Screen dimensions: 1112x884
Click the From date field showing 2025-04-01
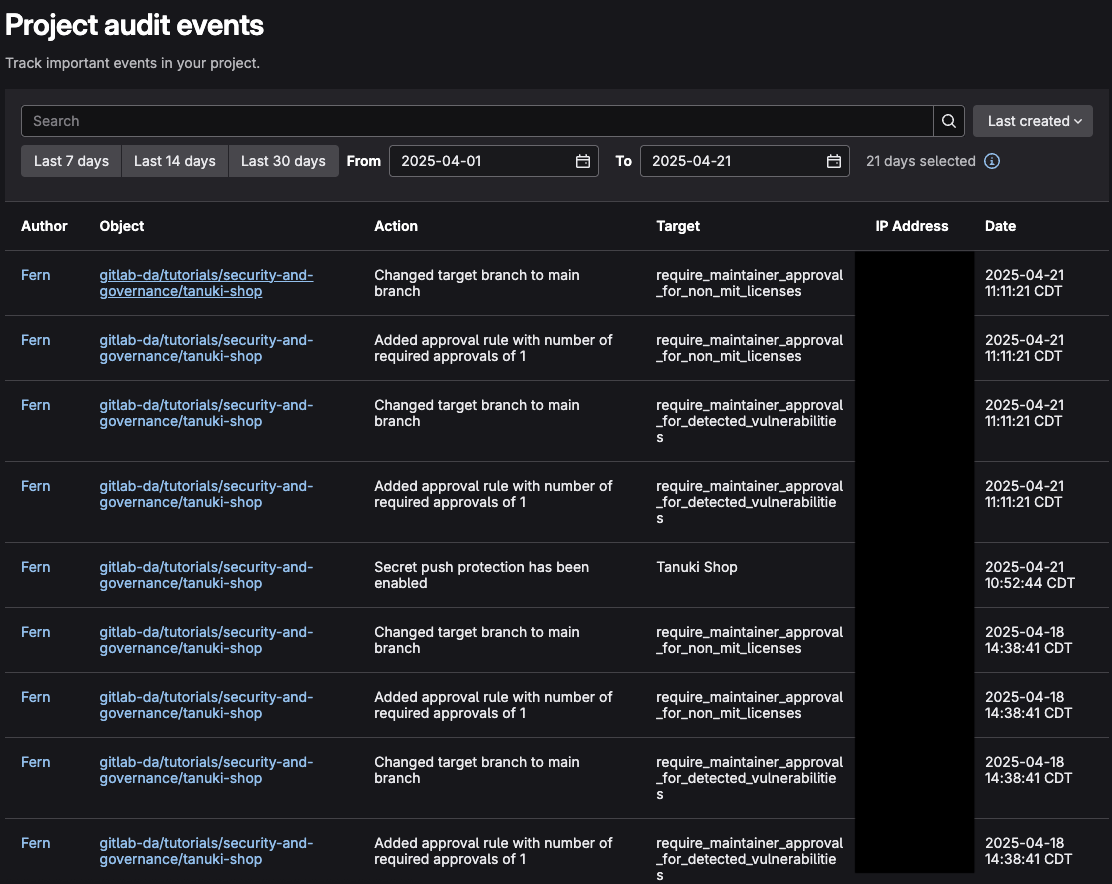480,161
